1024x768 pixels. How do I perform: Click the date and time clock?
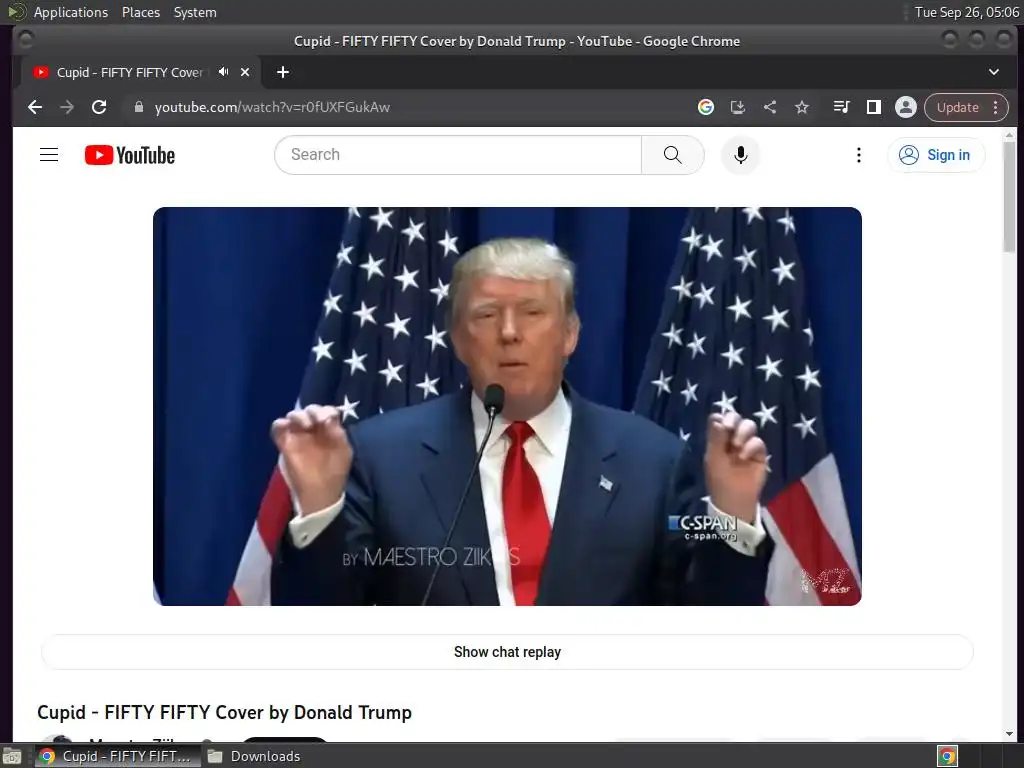pyautogui.click(x=967, y=12)
